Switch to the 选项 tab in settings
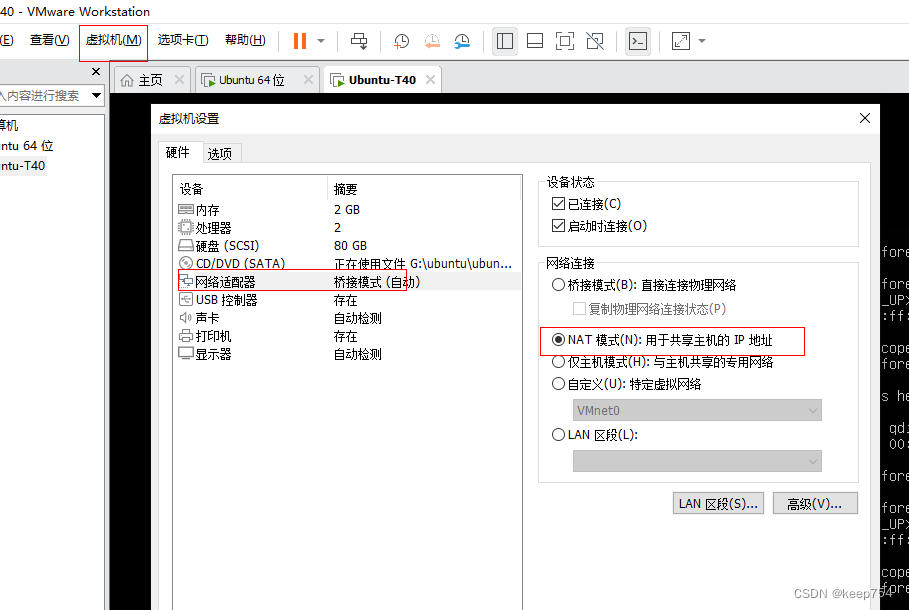Viewport: 909px width, 610px height. [220, 154]
